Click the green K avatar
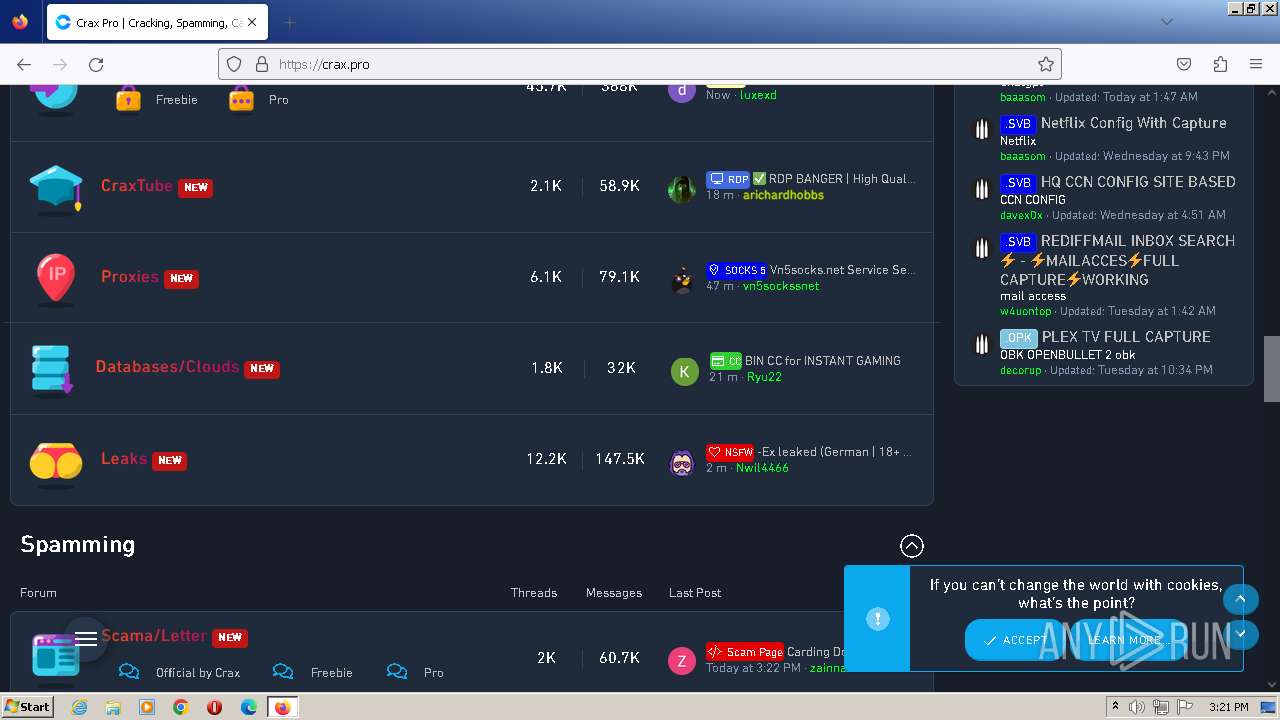Image resolution: width=1280 pixels, height=720 pixels. pyautogui.click(x=684, y=371)
